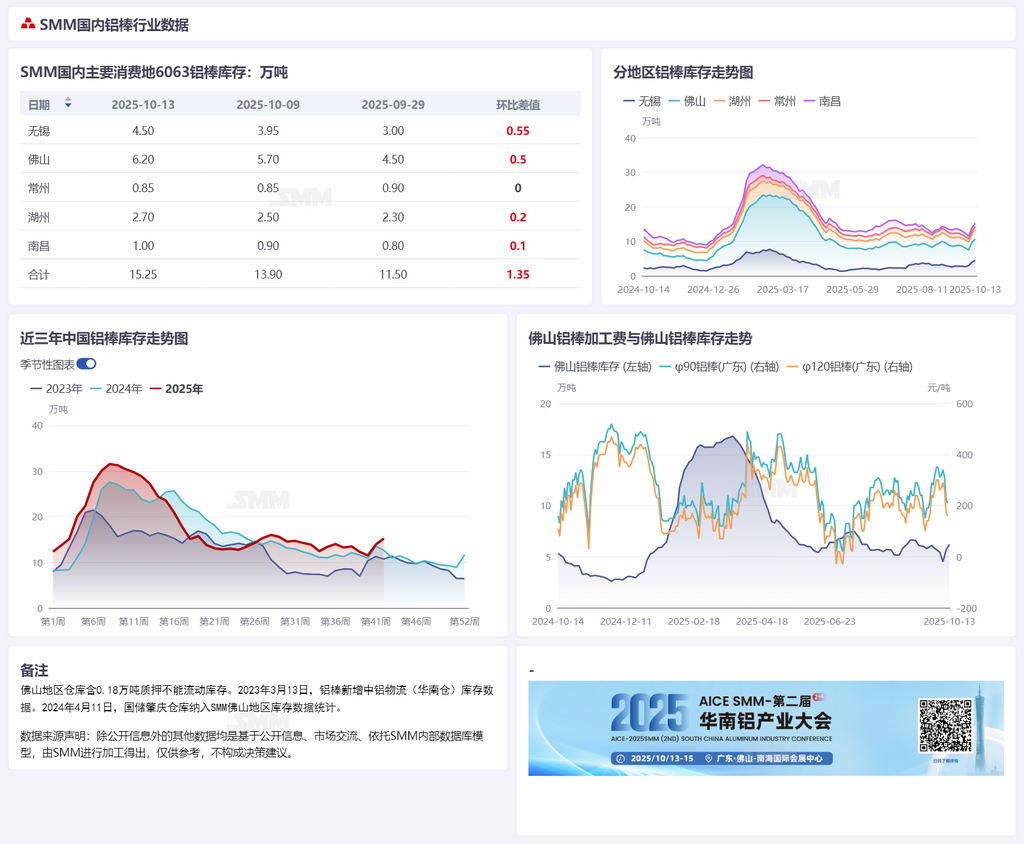Toggle the 季节性图表 switch
The image size is (1024, 844).
(86, 364)
